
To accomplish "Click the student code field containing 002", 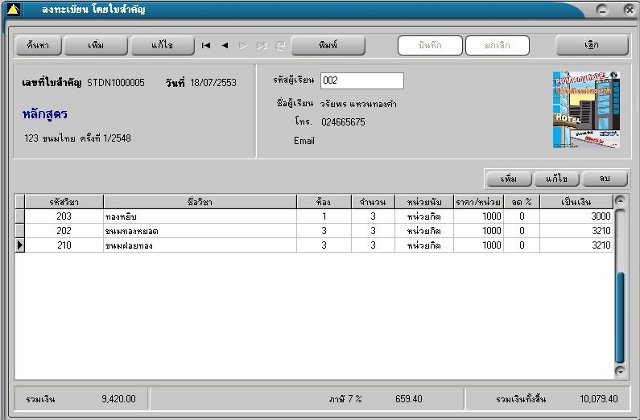I will coord(362,80).
